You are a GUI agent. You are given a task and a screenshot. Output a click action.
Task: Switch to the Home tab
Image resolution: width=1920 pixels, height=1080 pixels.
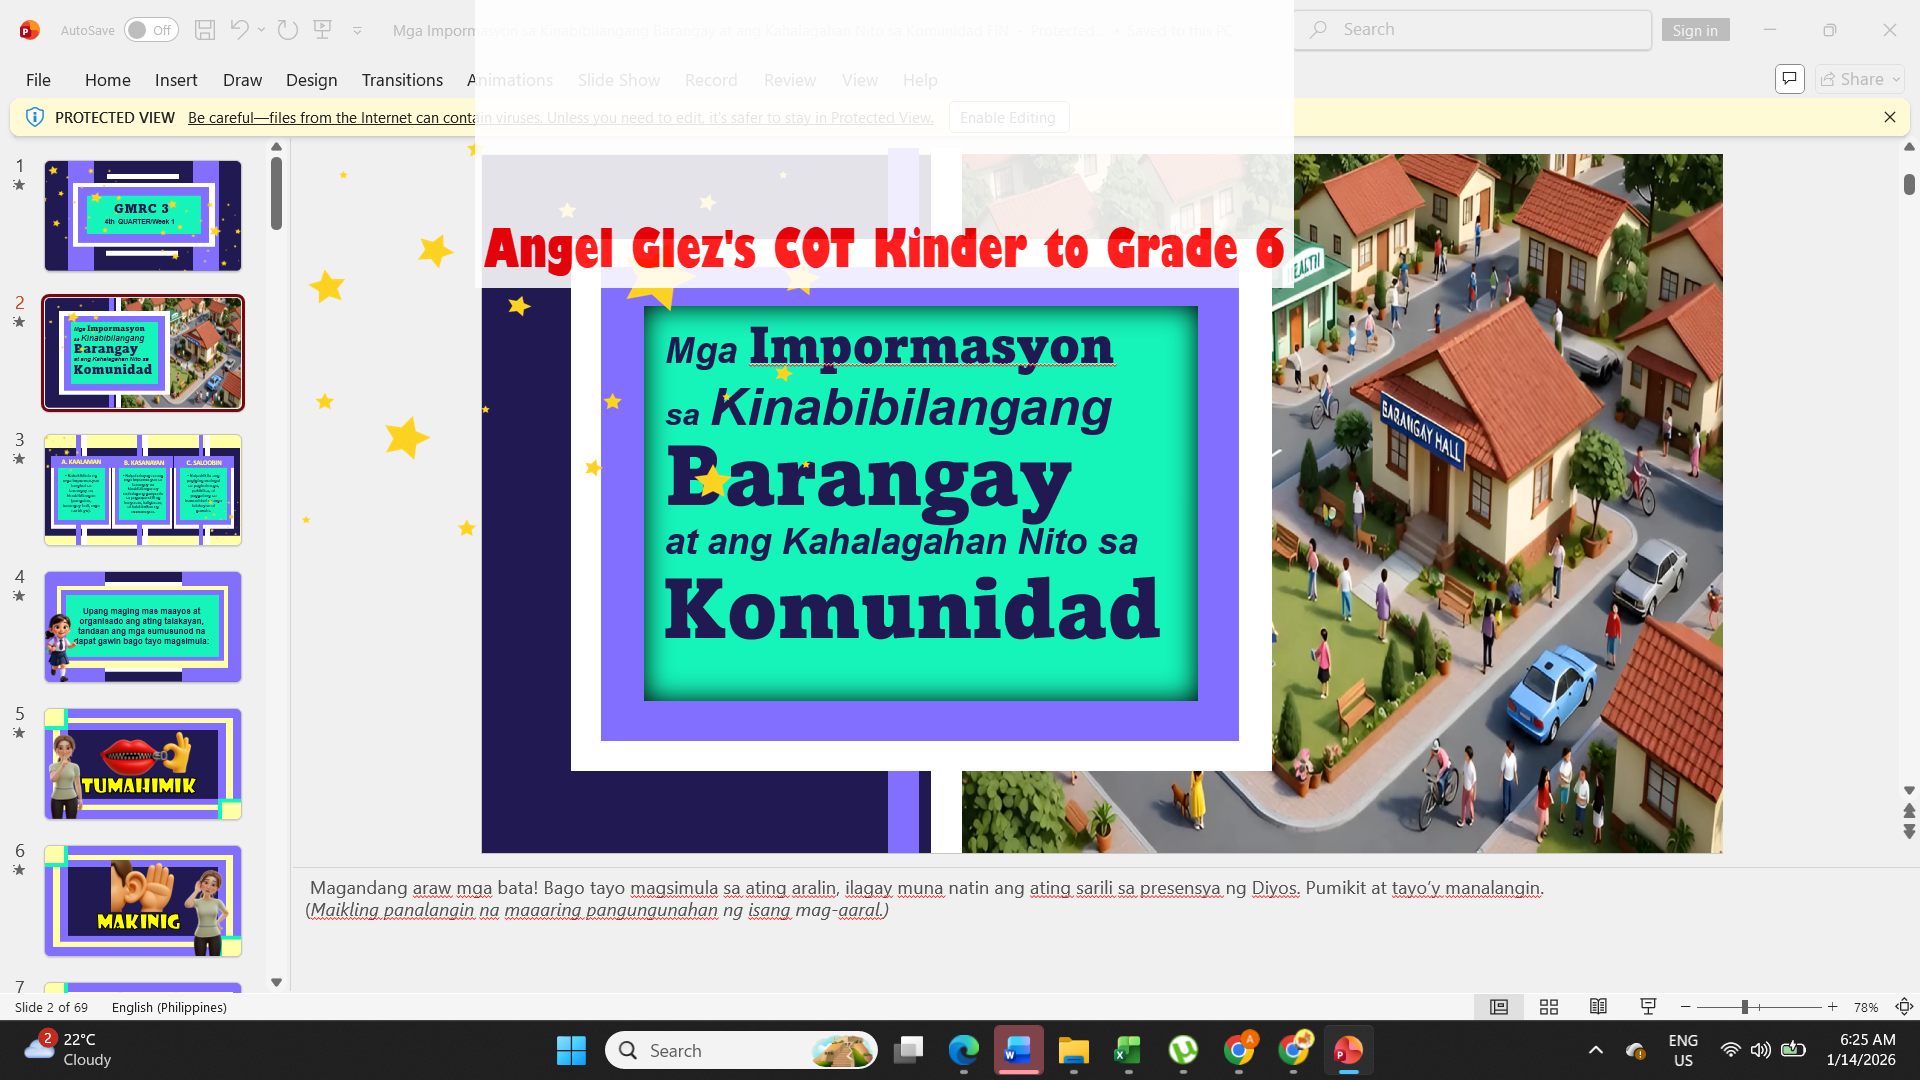107,80
